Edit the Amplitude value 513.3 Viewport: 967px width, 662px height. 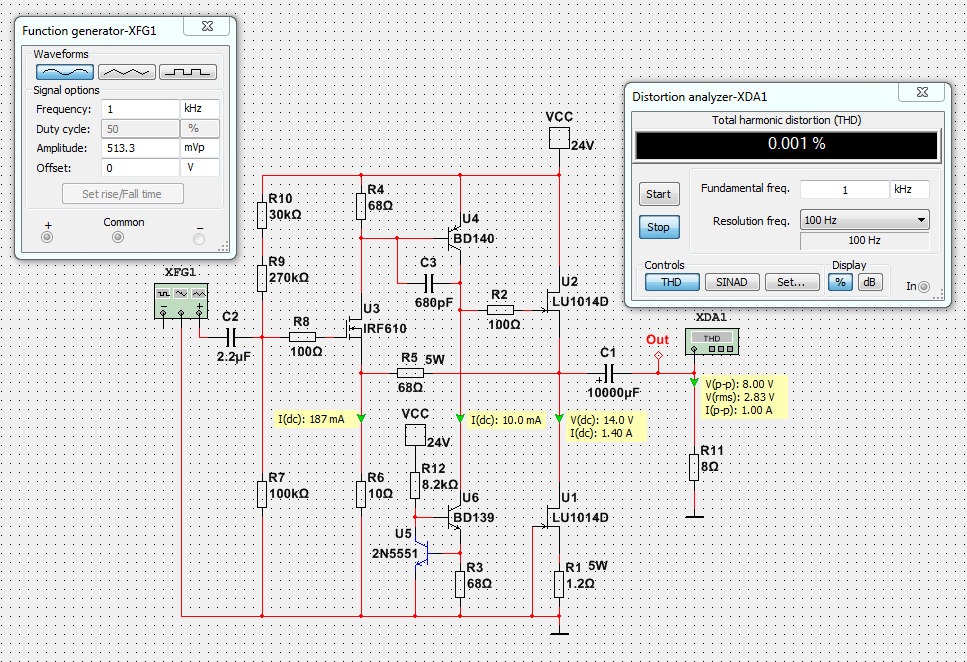(140, 148)
